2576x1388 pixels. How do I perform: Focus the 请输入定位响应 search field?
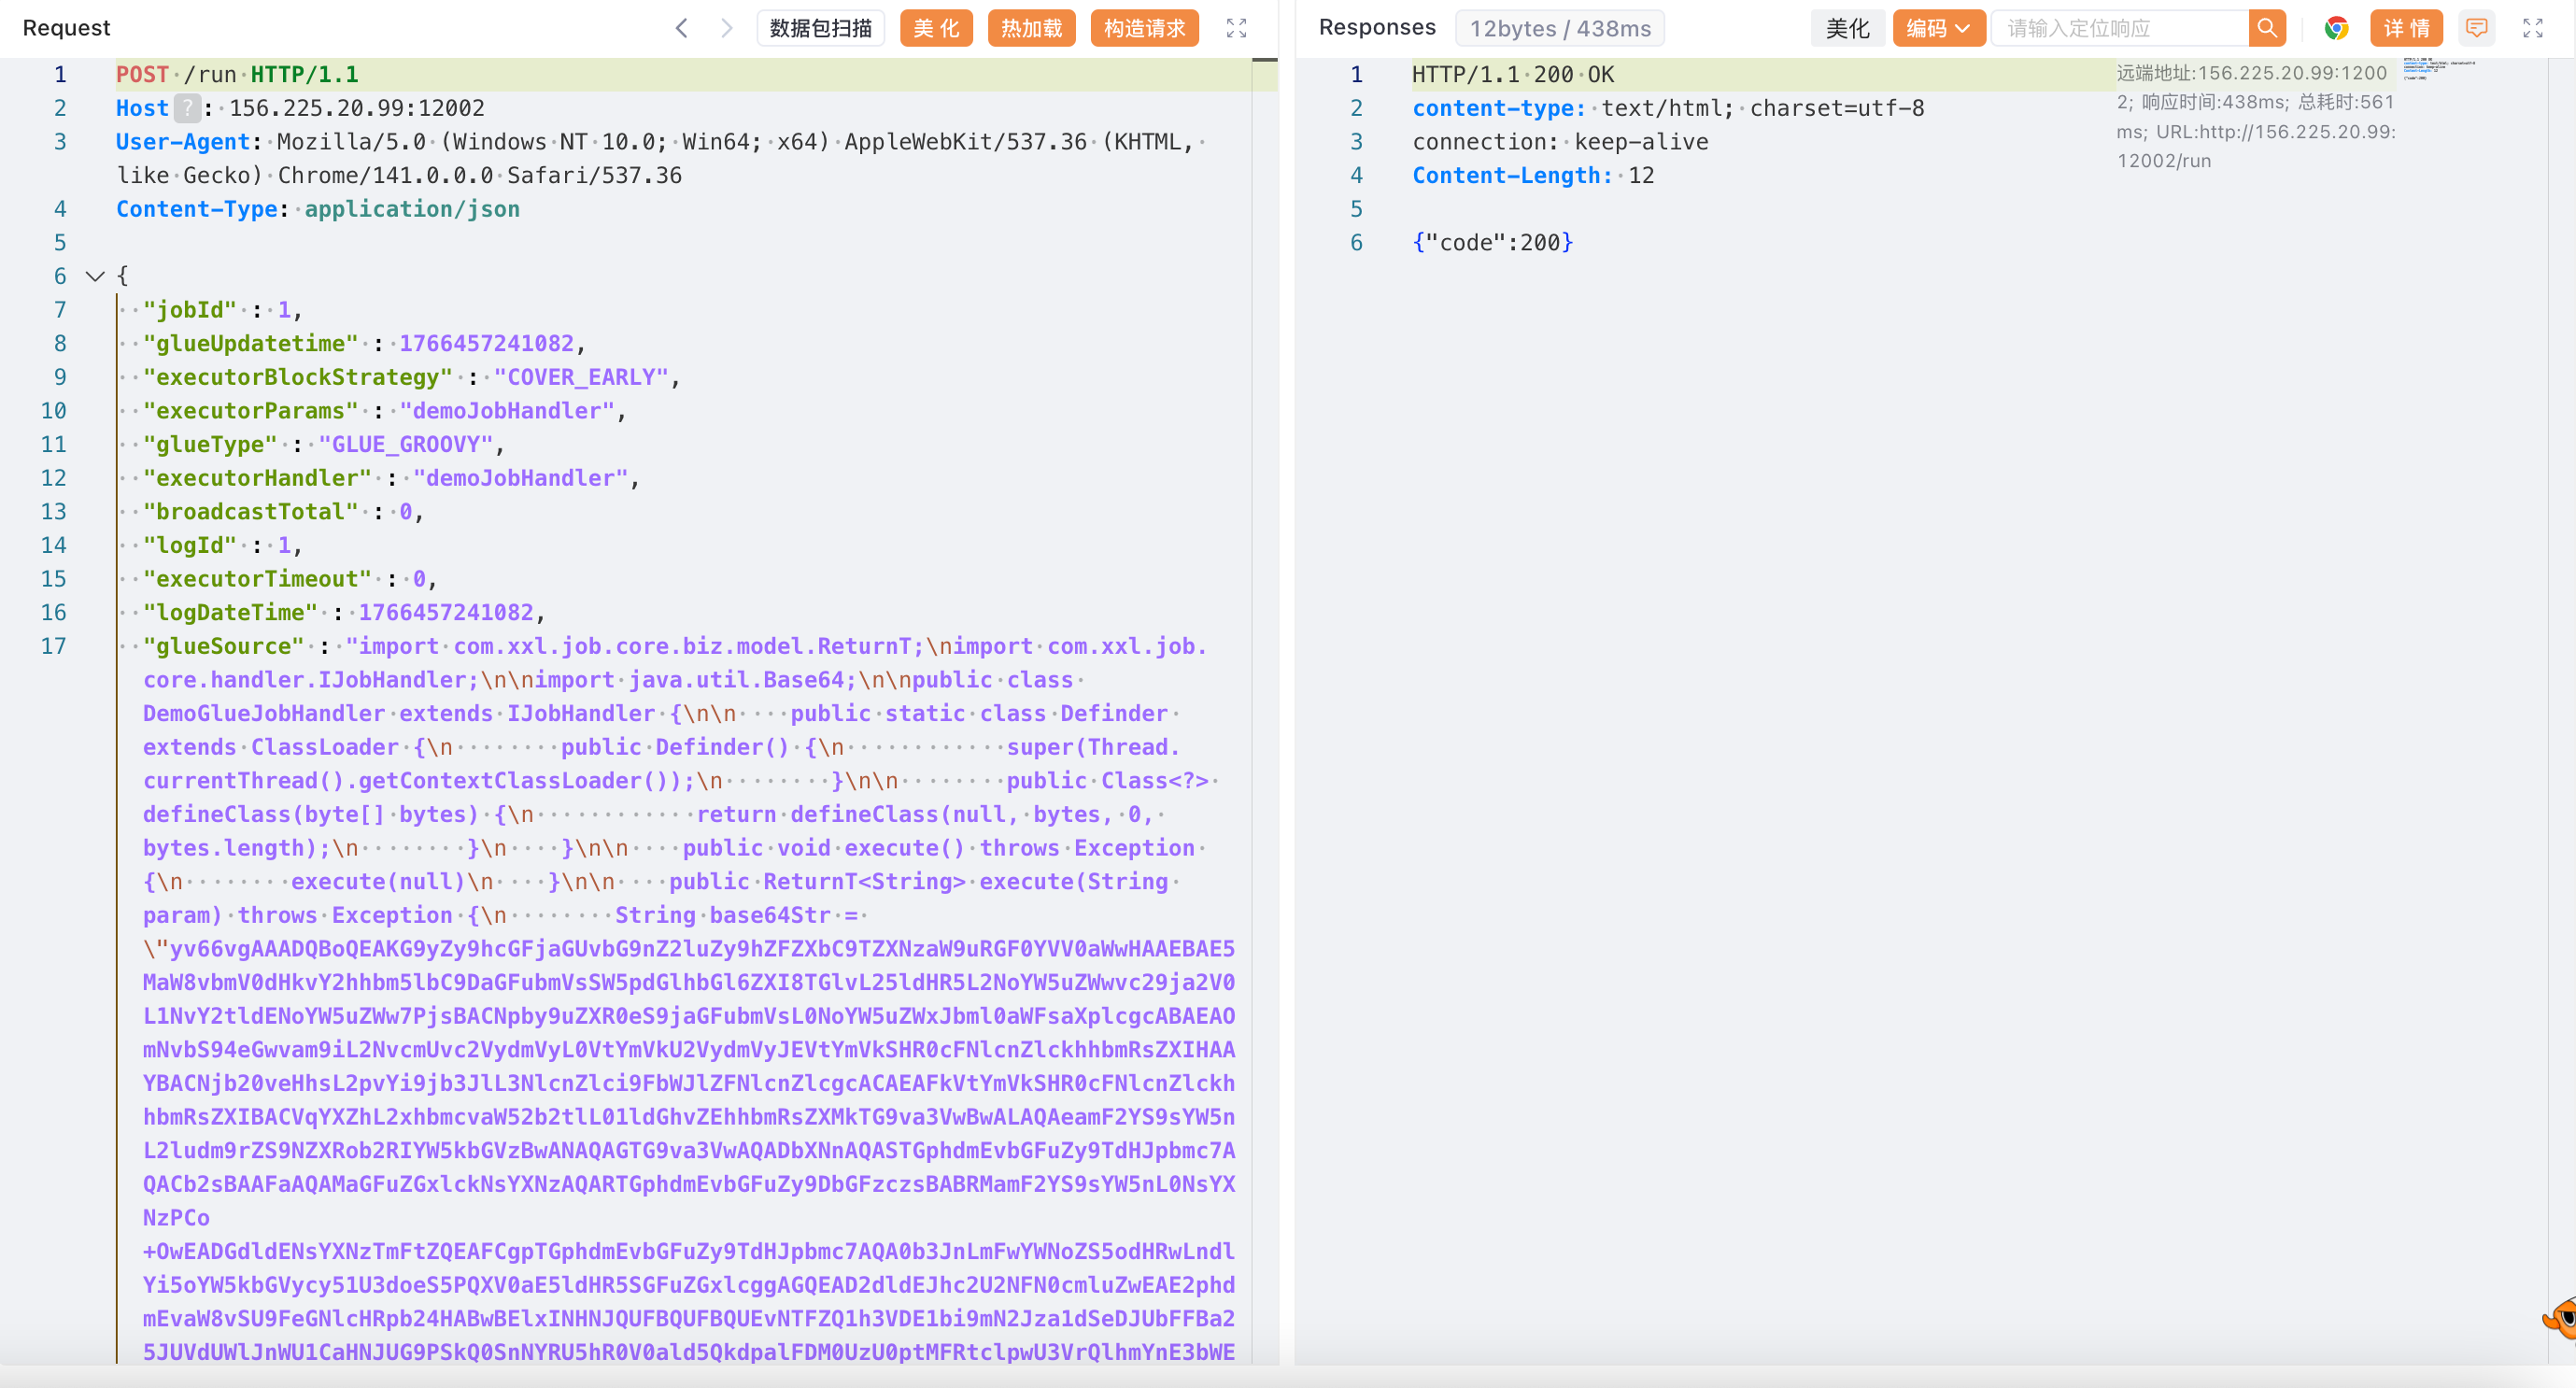2120,28
